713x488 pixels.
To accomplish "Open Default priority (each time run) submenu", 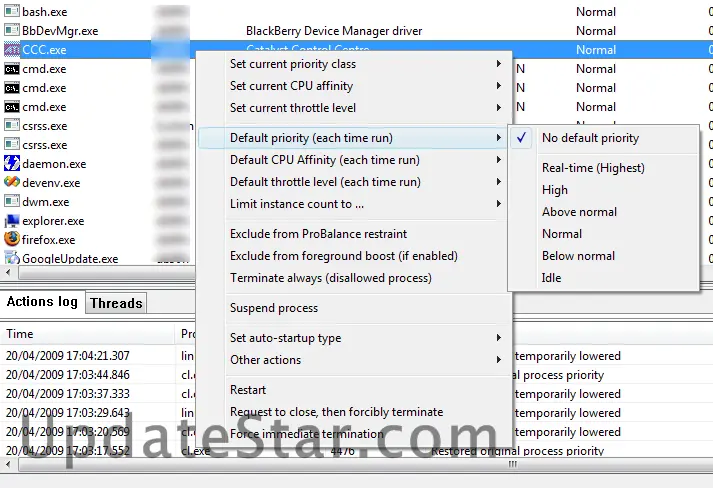I will [x=355, y=138].
